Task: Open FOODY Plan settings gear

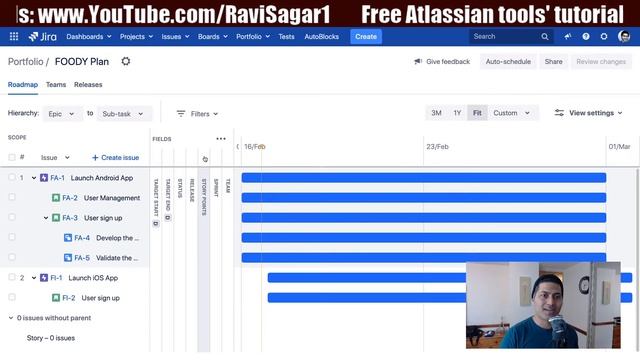Action: [126, 61]
